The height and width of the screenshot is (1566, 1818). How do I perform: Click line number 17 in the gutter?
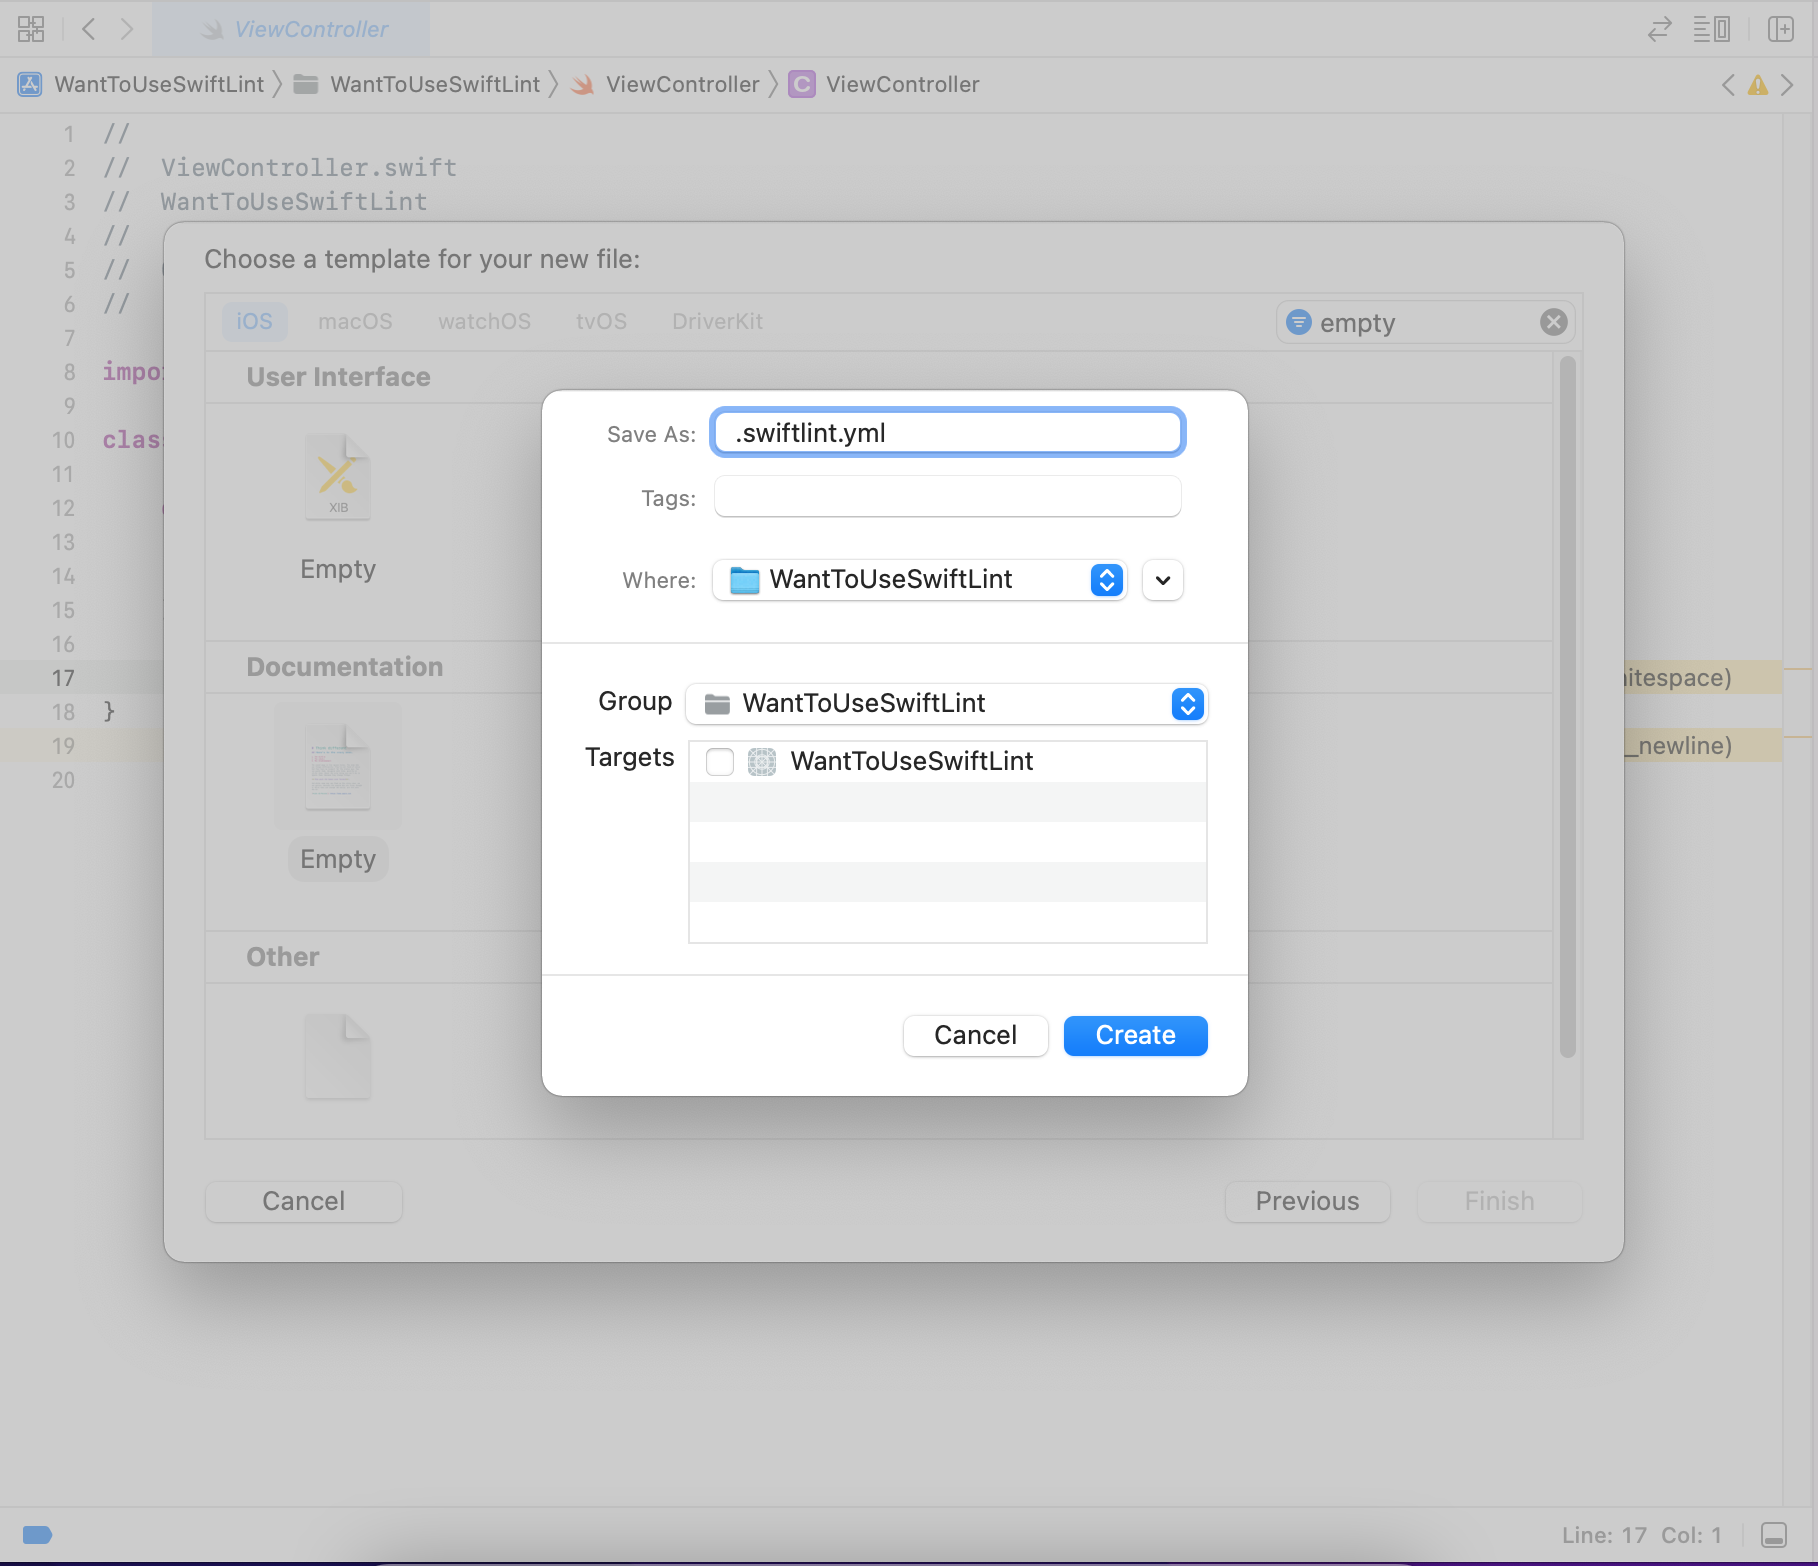[x=63, y=679]
